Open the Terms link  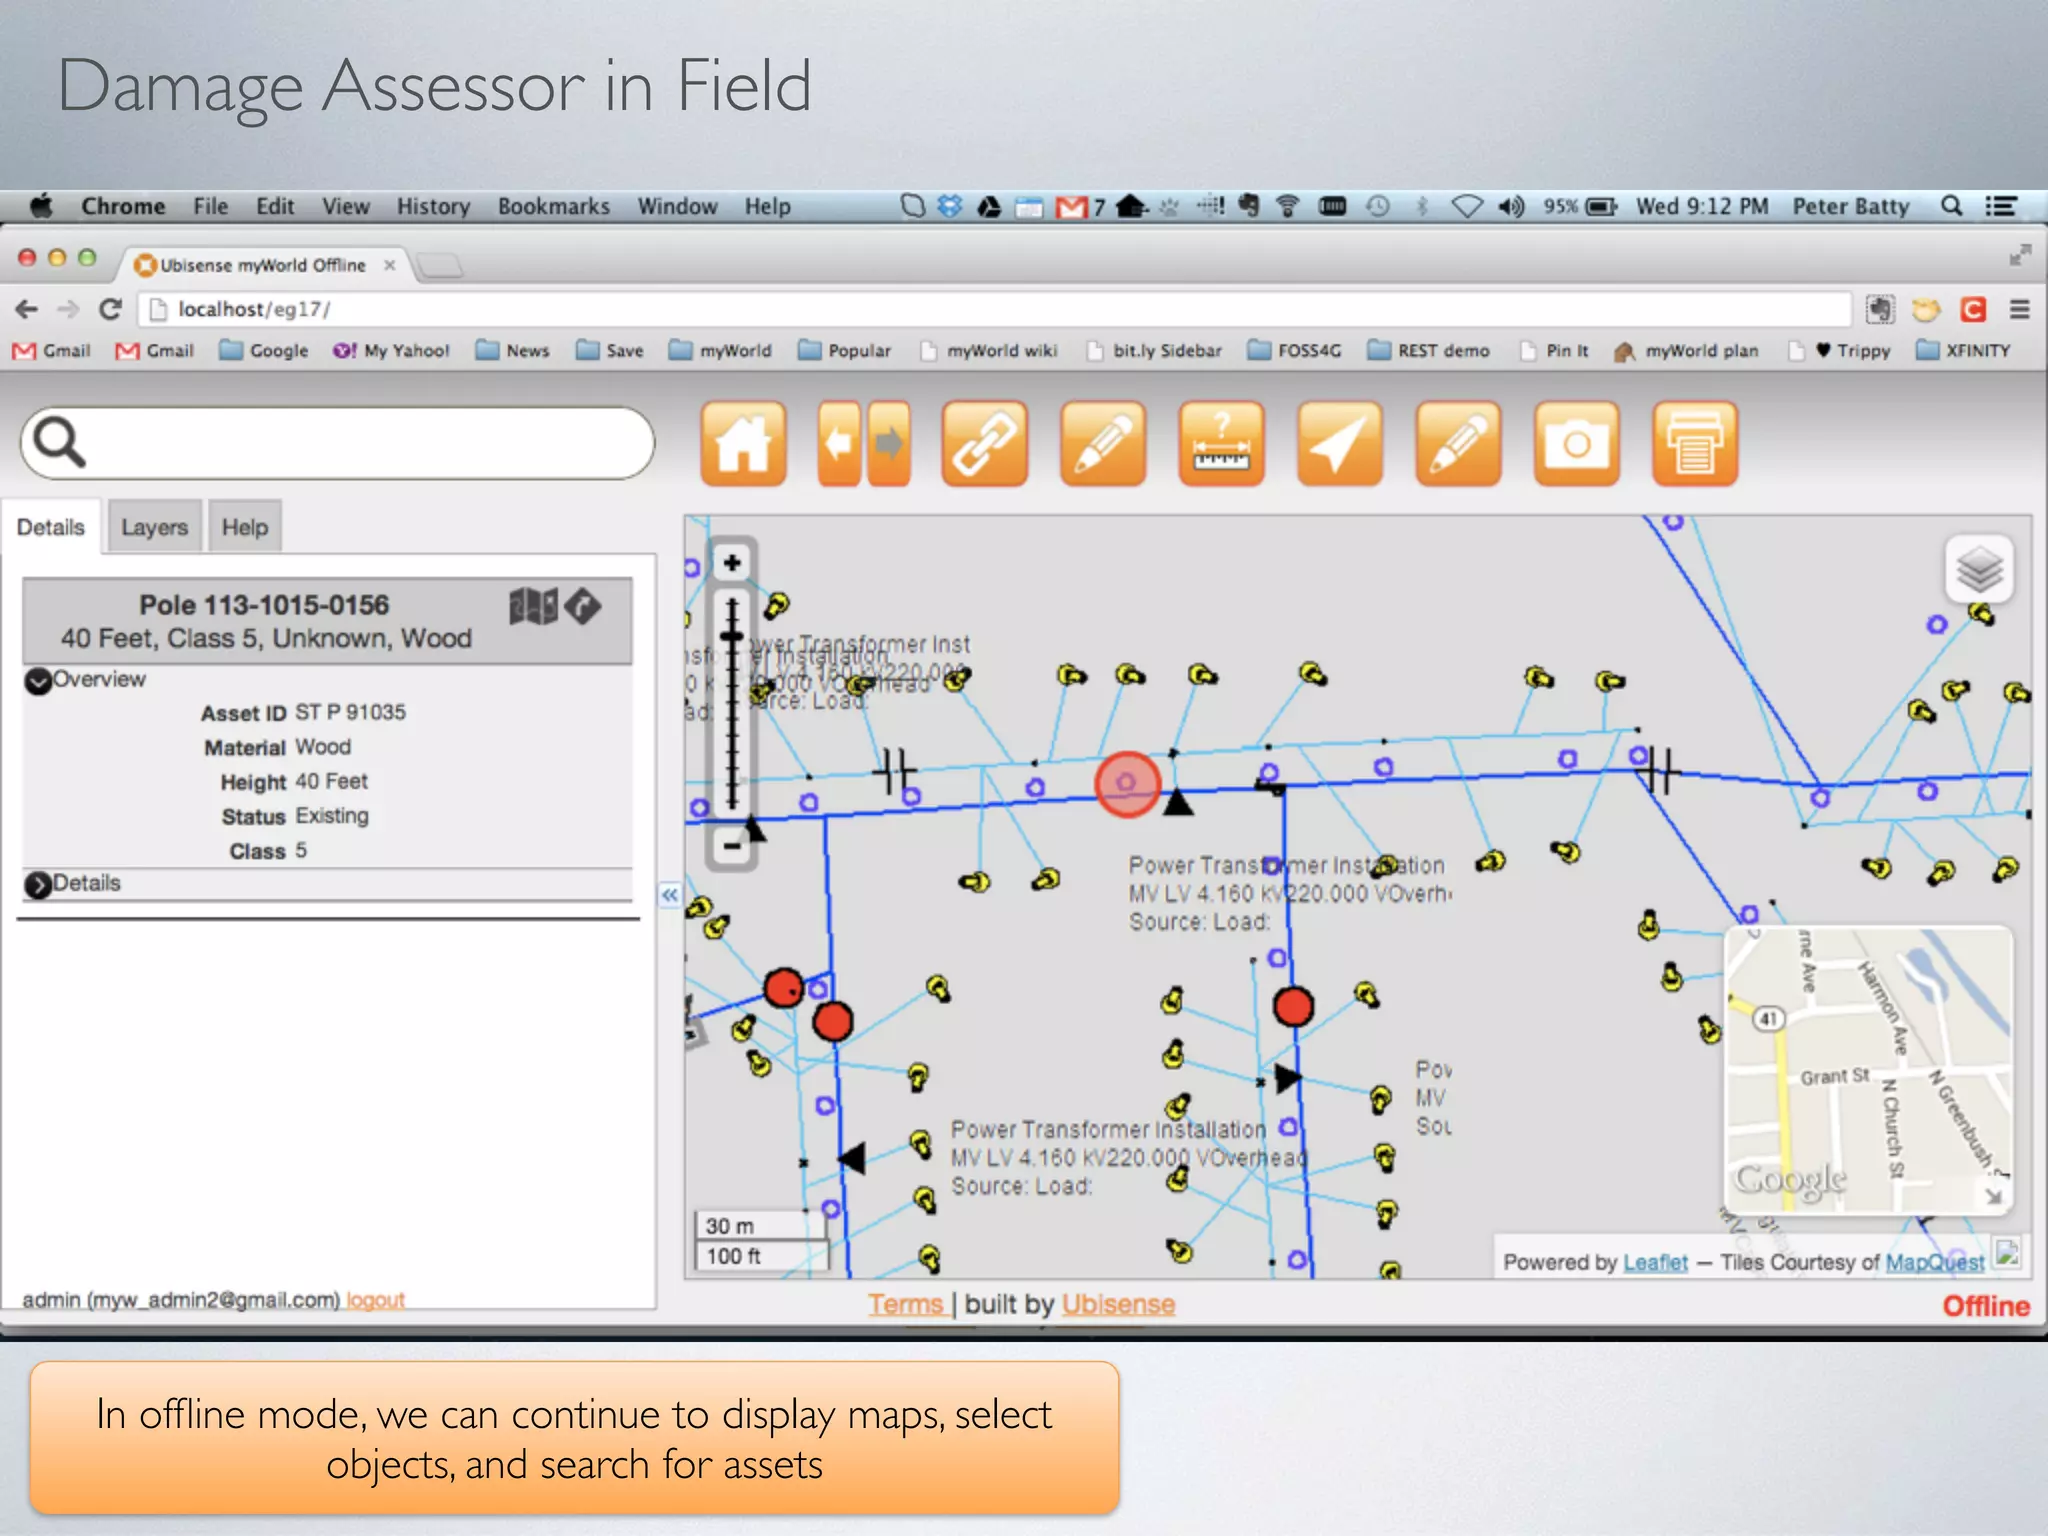(906, 1304)
